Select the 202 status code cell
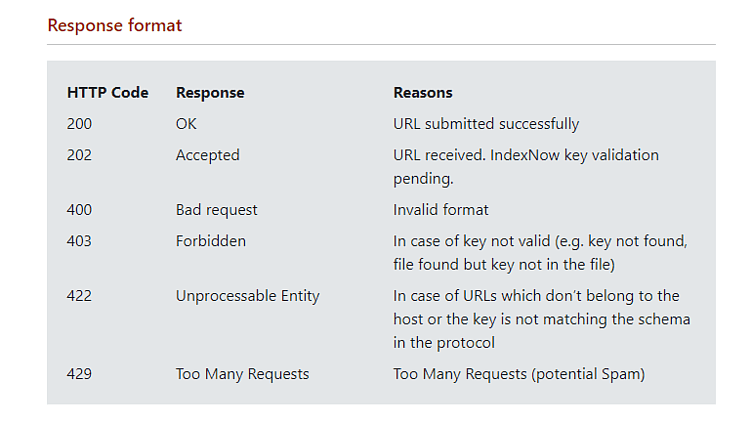The height and width of the screenshot is (424, 751). click(x=79, y=155)
